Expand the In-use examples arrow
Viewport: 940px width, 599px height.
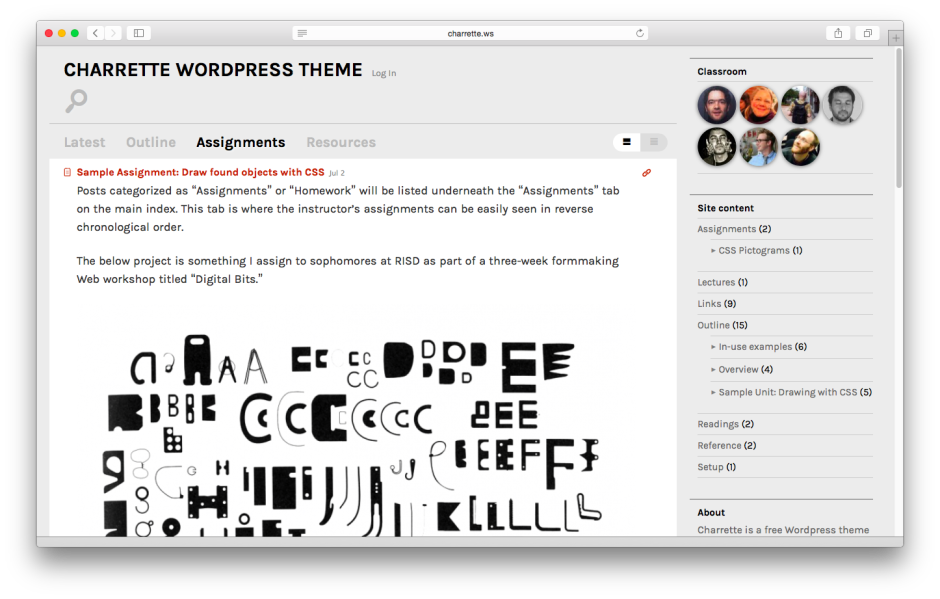[713, 347]
